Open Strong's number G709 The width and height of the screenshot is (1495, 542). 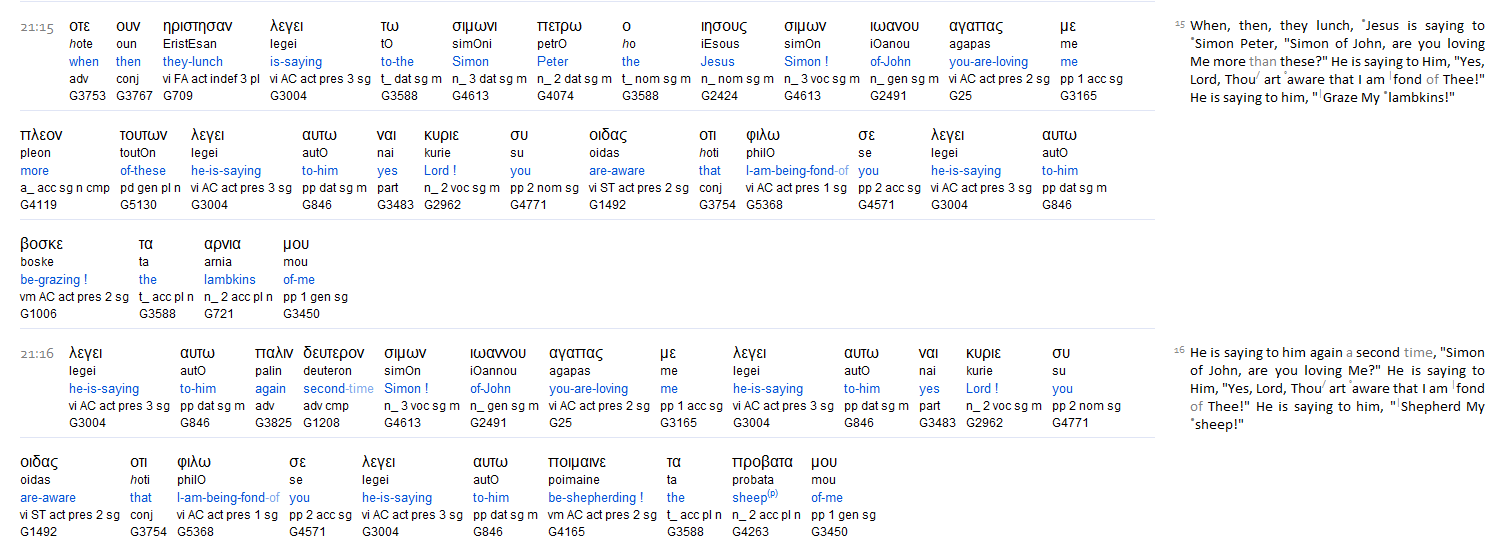click(177, 96)
